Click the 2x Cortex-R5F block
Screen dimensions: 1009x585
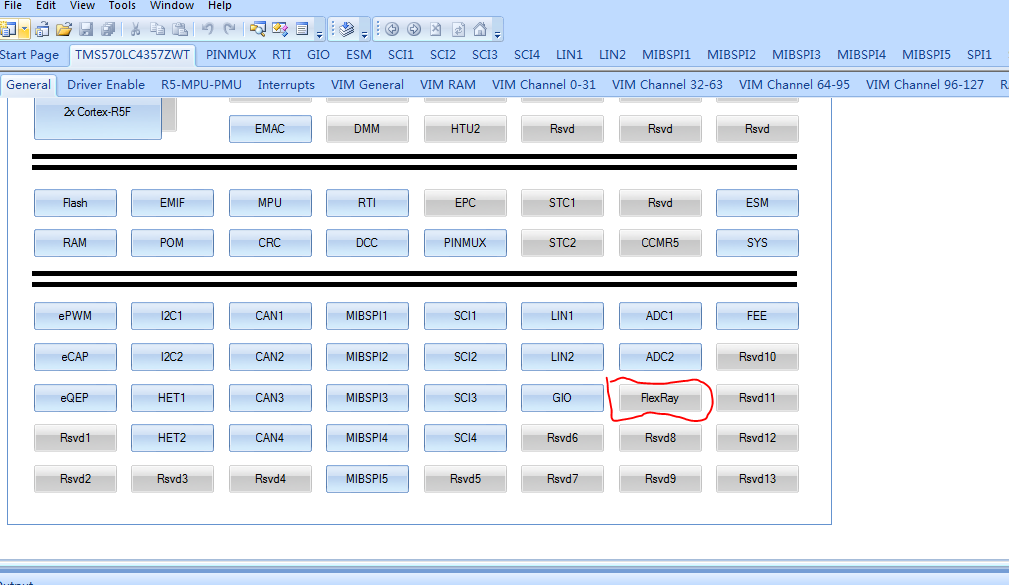[x=98, y=118]
